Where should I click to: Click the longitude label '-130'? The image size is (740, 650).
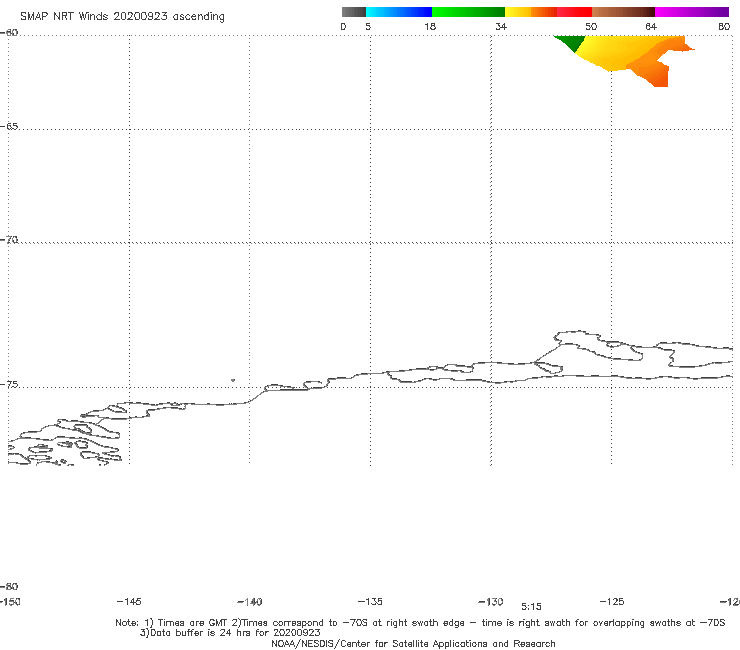(491, 601)
